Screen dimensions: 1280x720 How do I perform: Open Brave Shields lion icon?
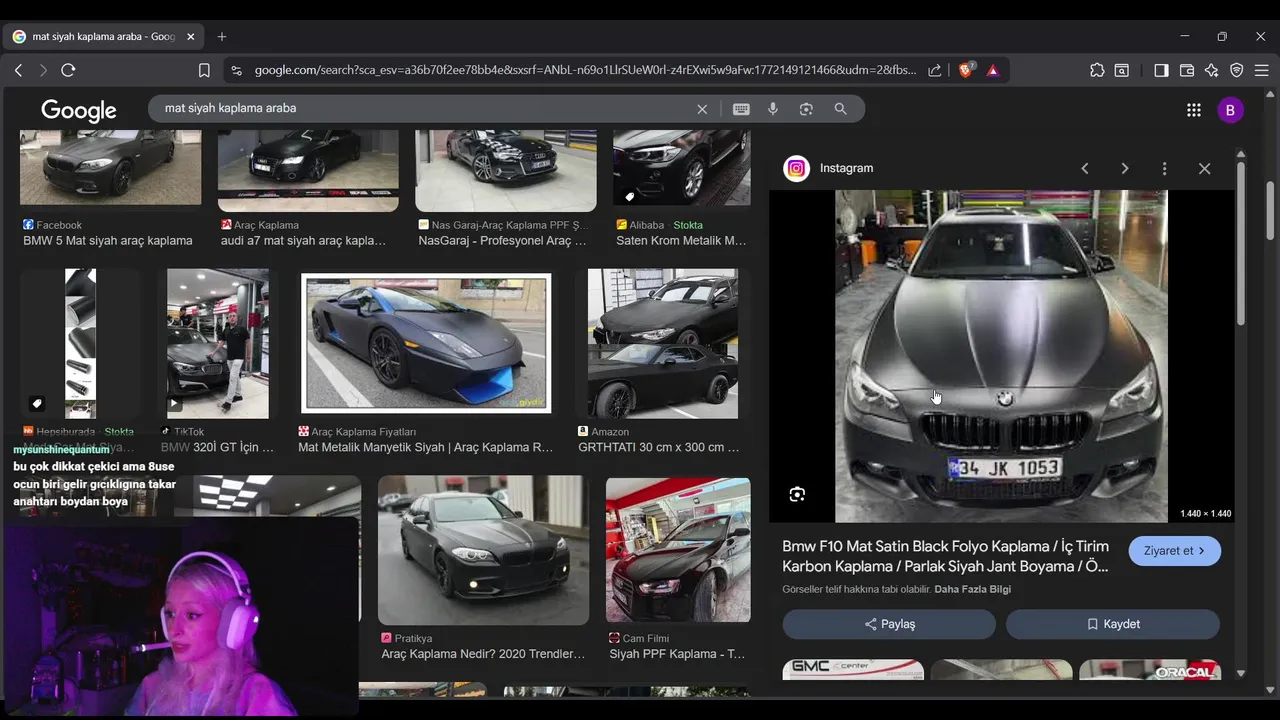coord(966,70)
